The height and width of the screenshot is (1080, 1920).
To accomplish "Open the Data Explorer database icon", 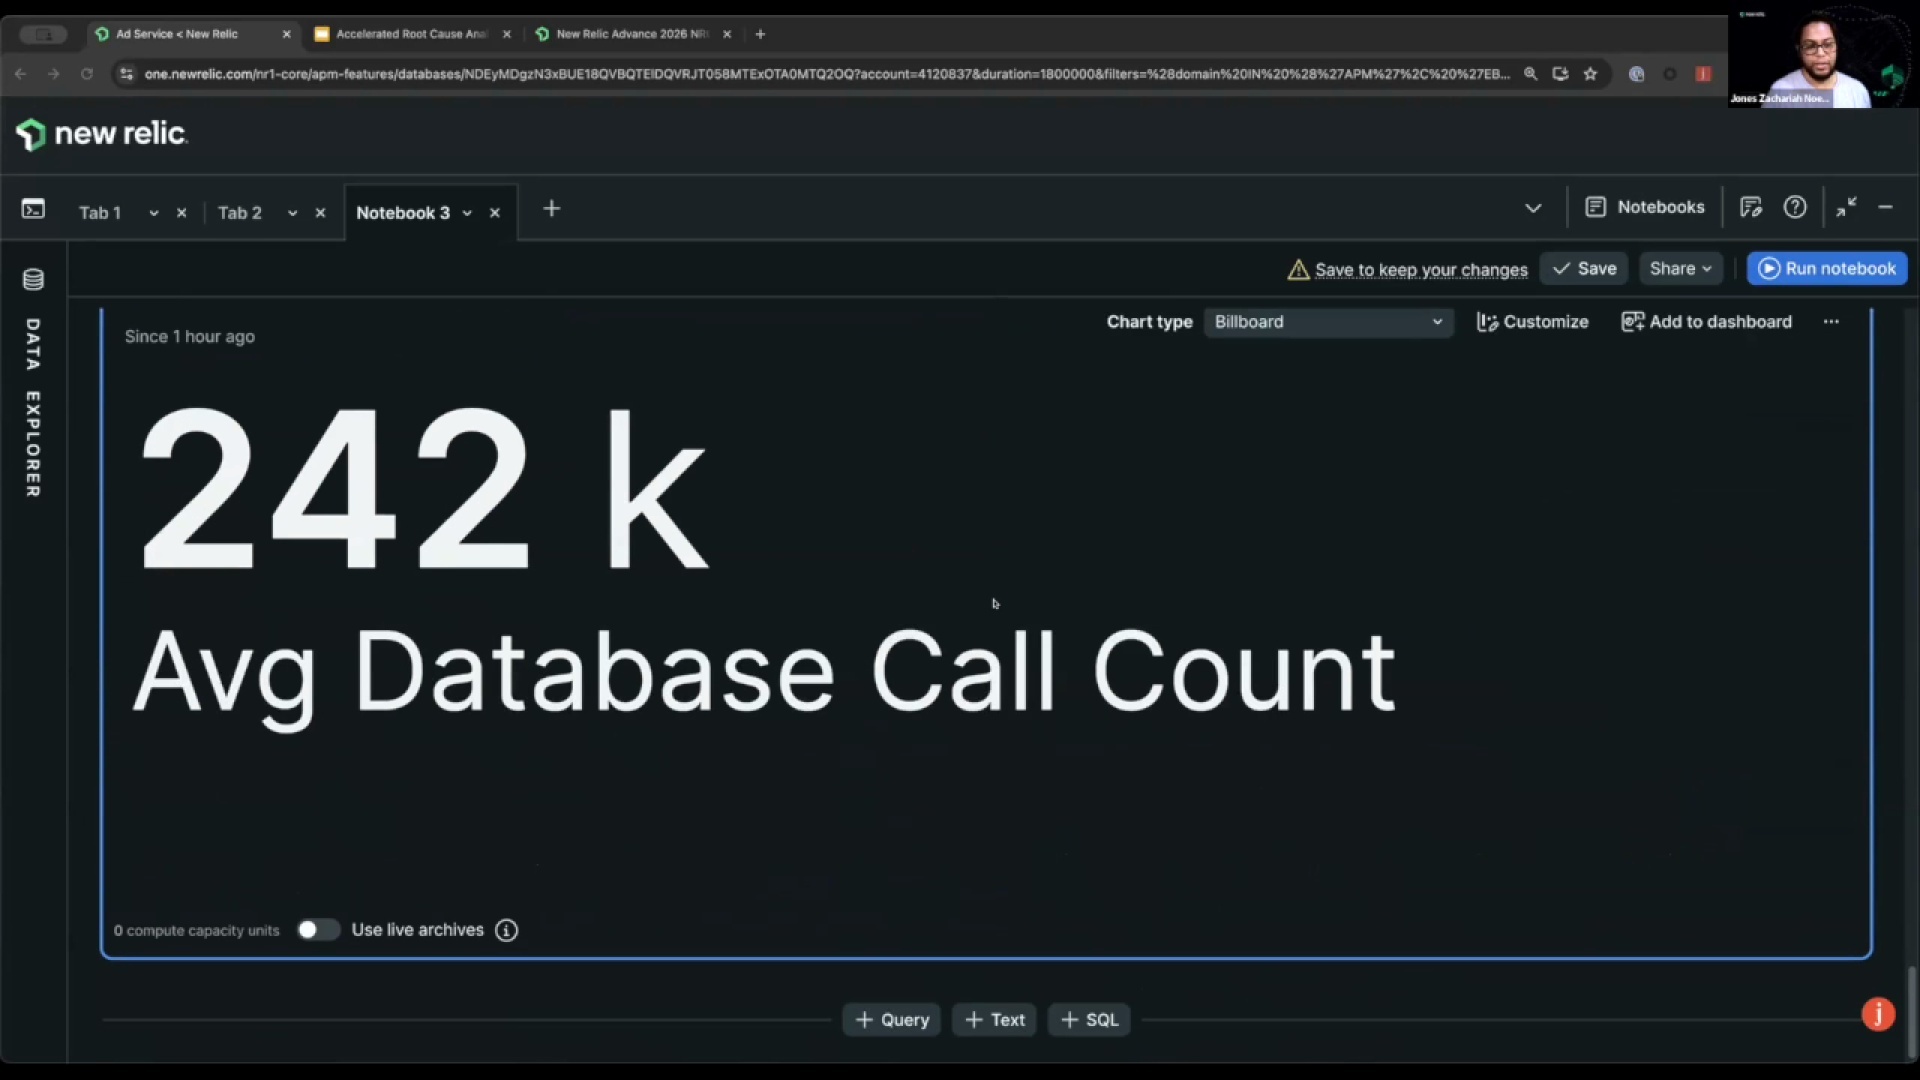I will [33, 279].
